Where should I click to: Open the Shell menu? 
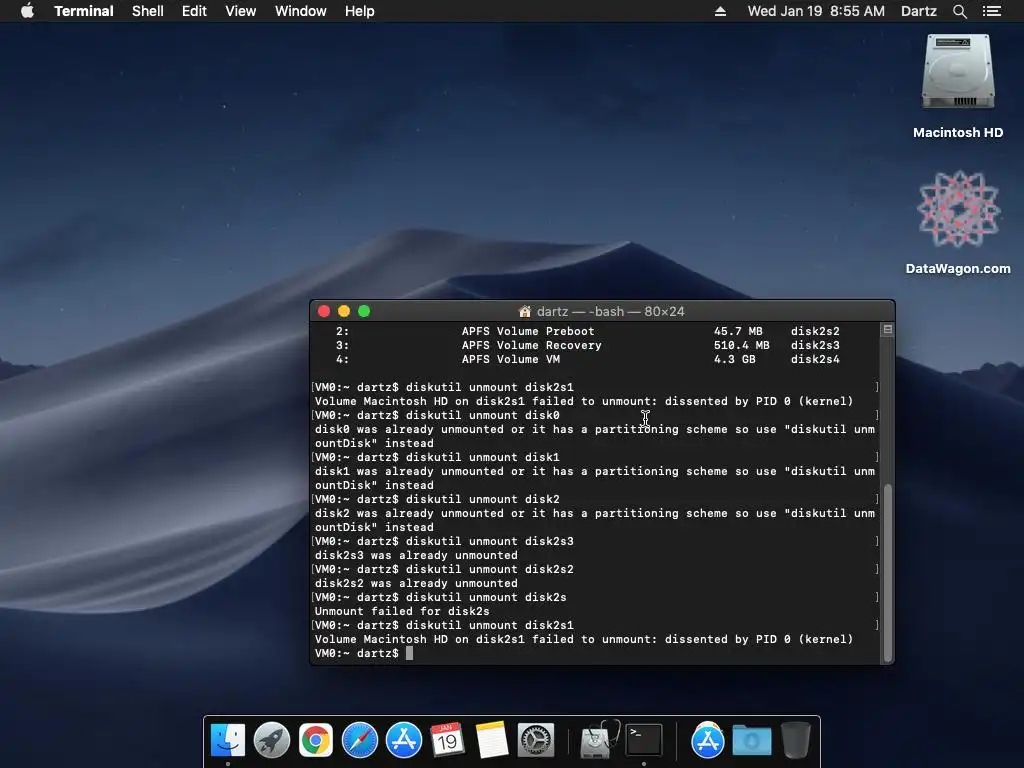[x=148, y=11]
